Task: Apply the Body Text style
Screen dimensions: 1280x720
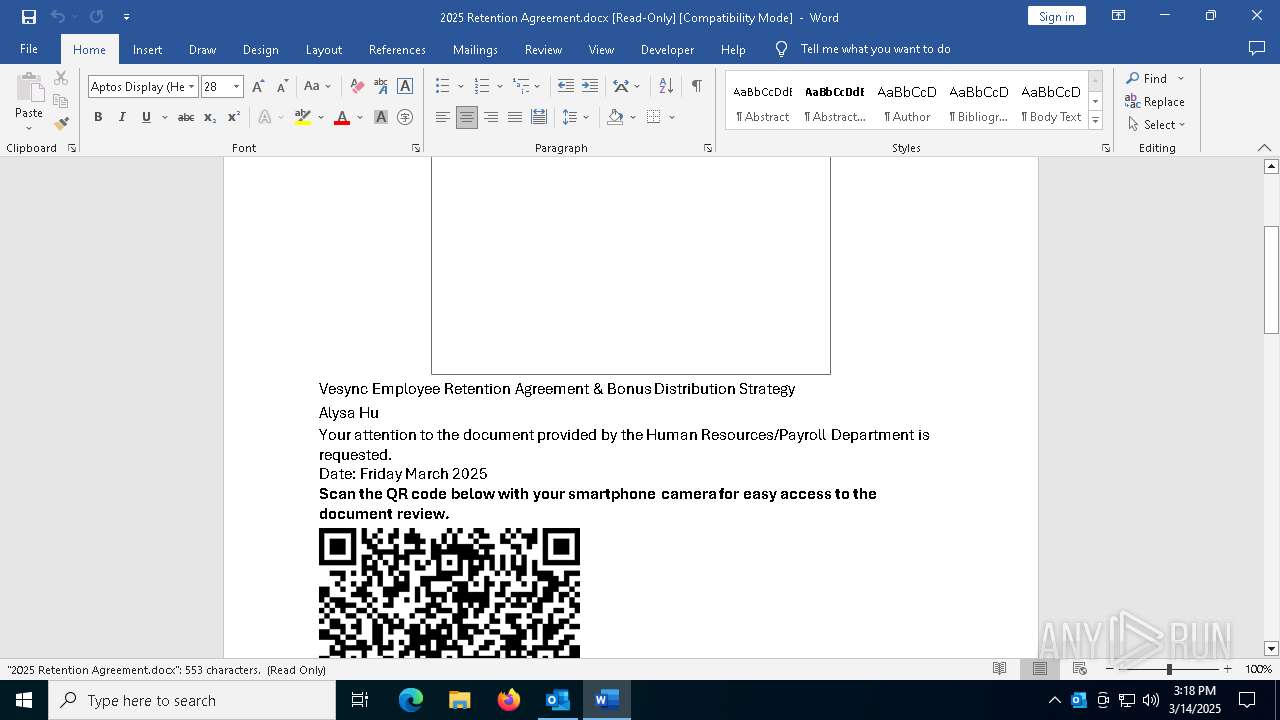Action: 1051,101
